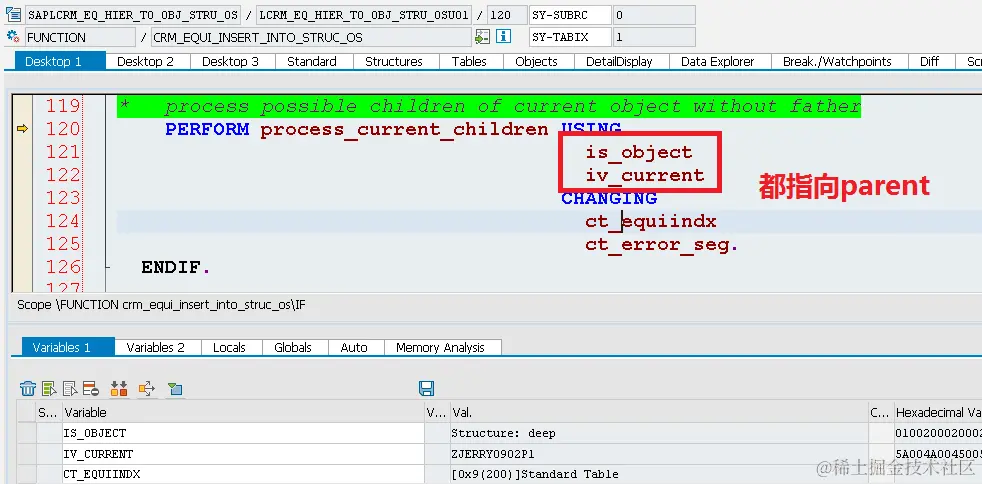Select the Auto tab
Screen dimensions: 982x484
click(x=354, y=348)
